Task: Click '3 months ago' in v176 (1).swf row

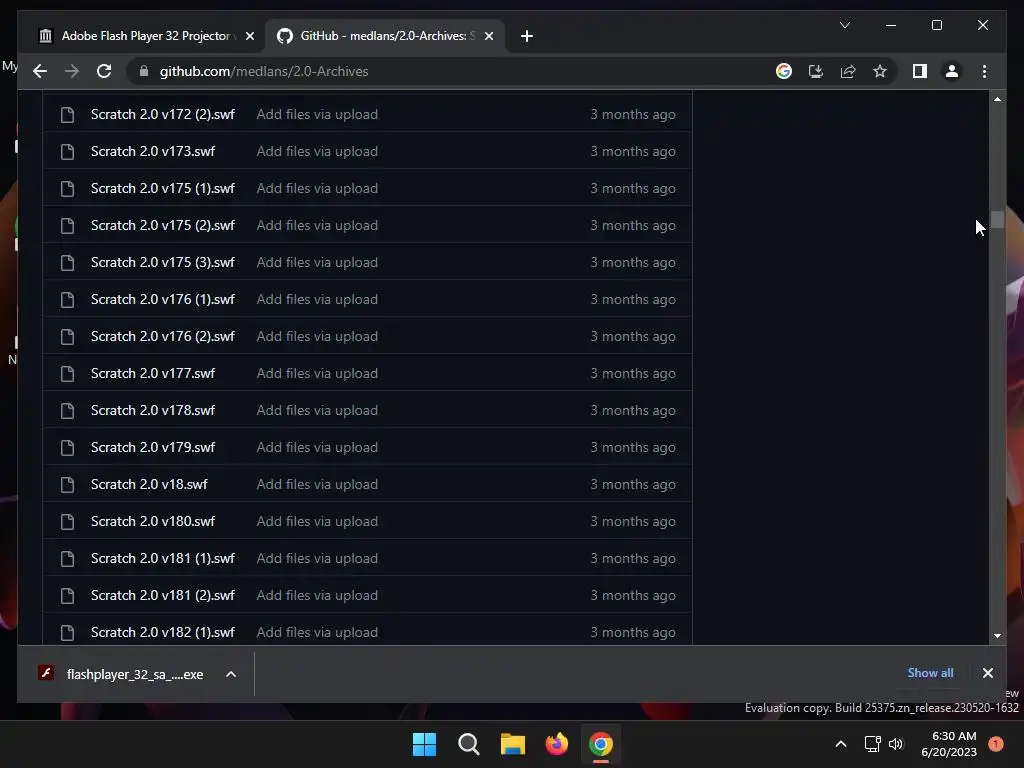Action: point(633,300)
